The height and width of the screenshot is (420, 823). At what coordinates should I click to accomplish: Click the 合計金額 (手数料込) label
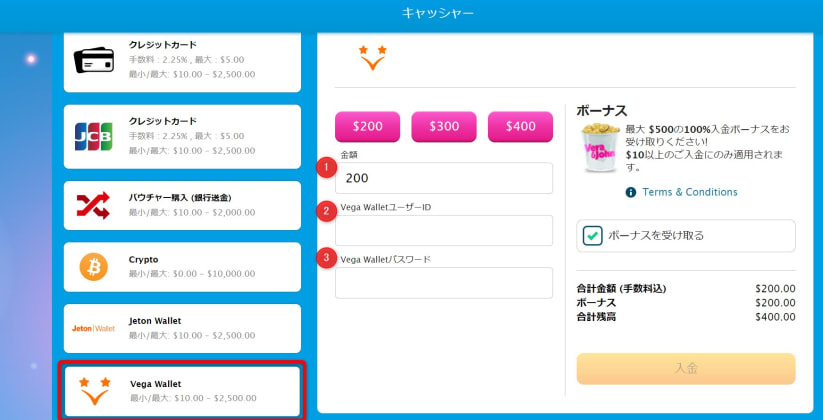coord(621,289)
